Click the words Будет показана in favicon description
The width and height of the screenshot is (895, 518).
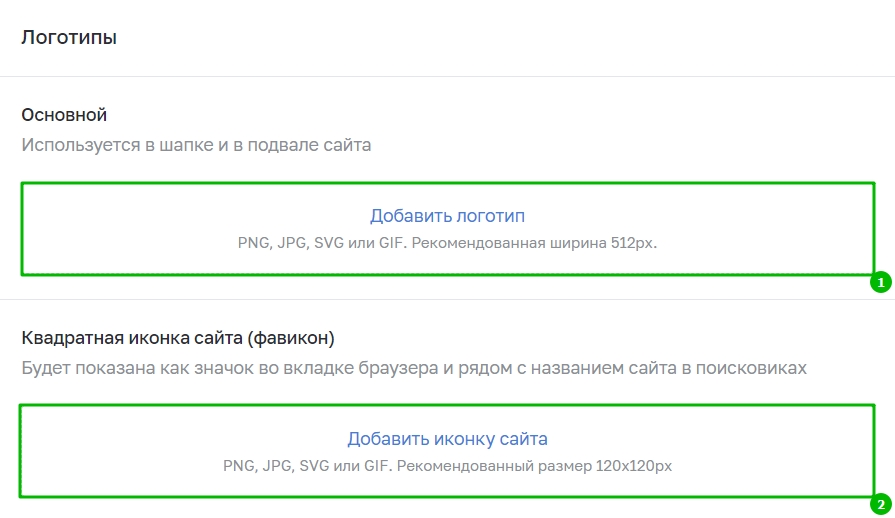click(88, 368)
